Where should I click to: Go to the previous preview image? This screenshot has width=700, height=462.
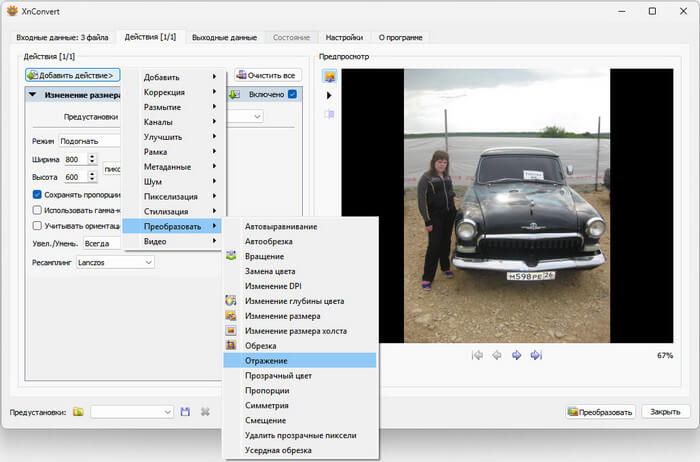[497, 355]
